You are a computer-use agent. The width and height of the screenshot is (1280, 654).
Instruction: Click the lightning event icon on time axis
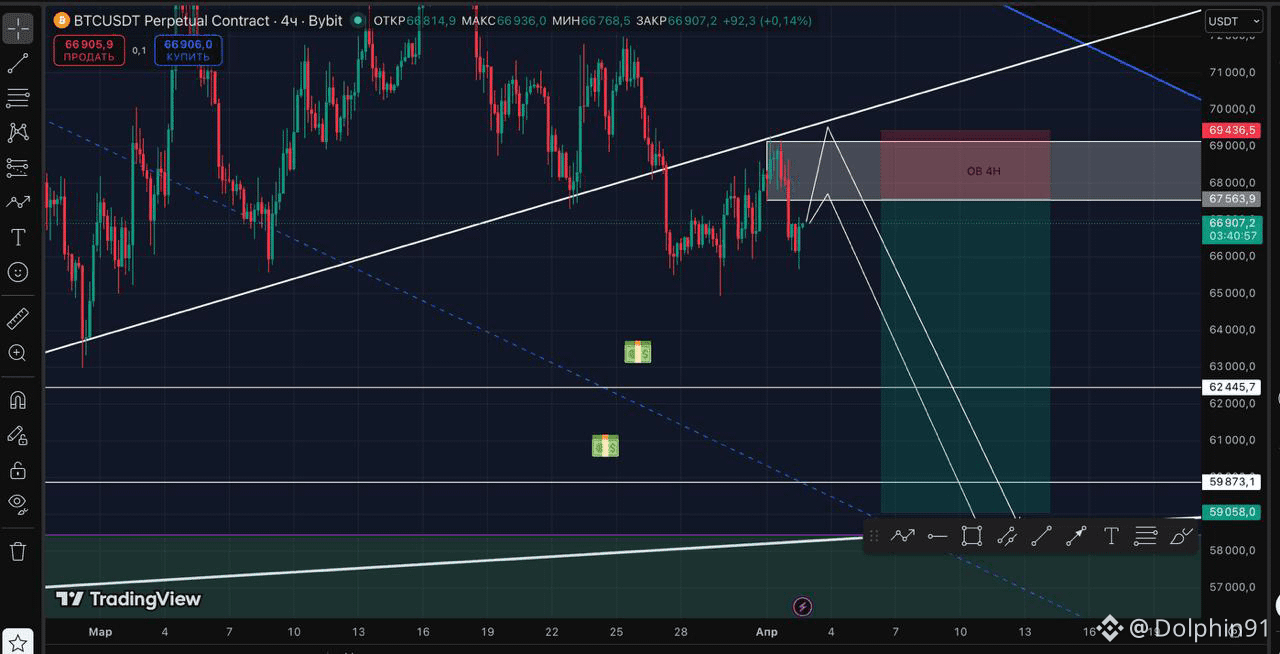(802, 606)
